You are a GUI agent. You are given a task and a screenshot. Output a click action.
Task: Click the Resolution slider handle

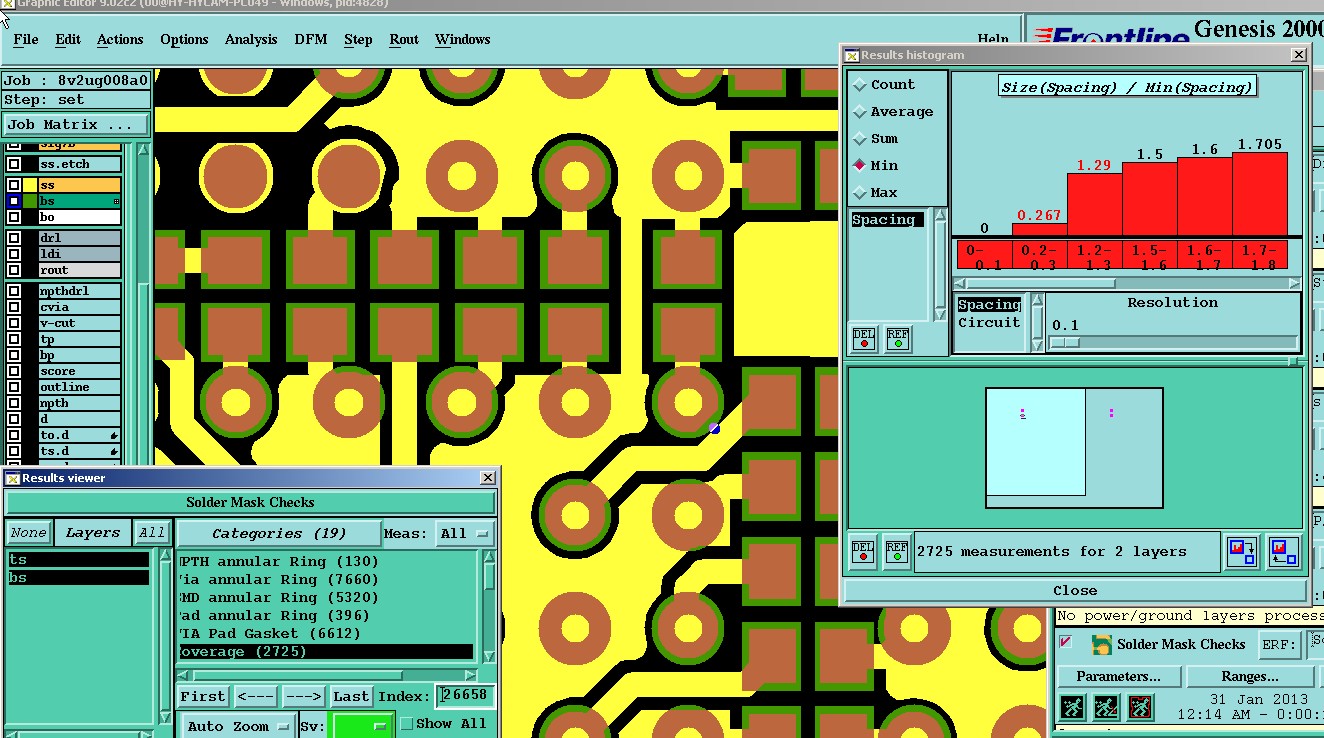[1065, 342]
